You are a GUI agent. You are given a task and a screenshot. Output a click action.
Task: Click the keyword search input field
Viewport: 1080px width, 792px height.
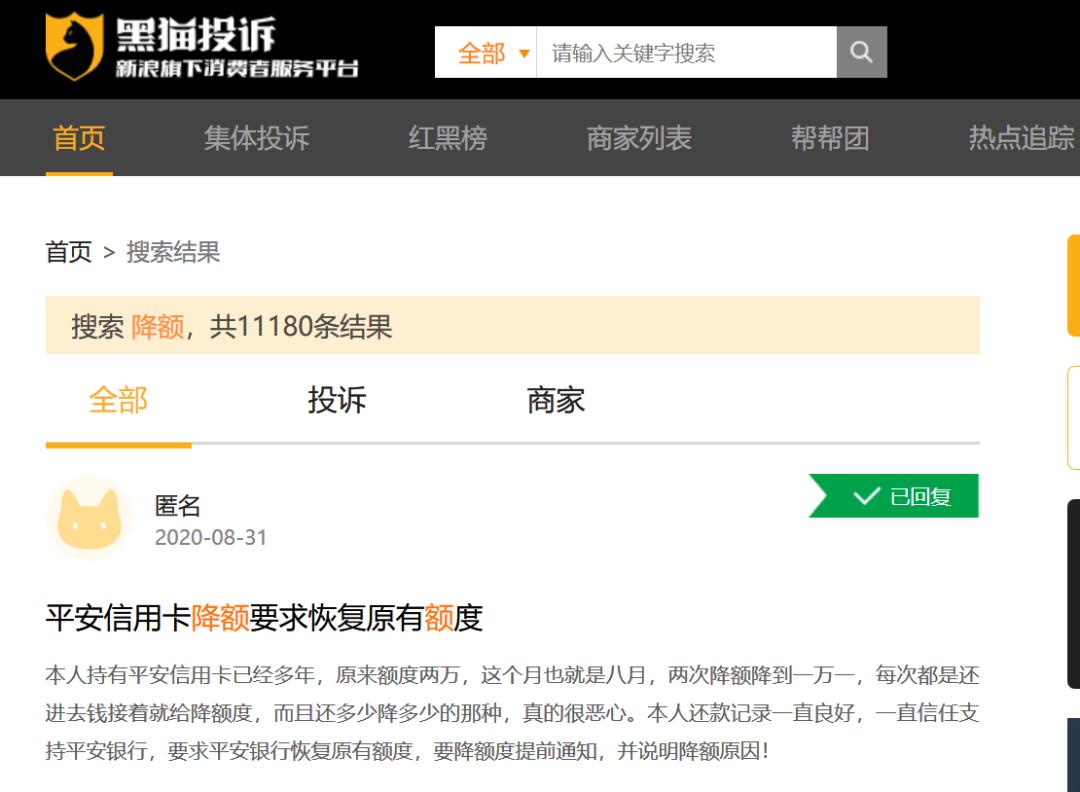(x=685, y=51)
